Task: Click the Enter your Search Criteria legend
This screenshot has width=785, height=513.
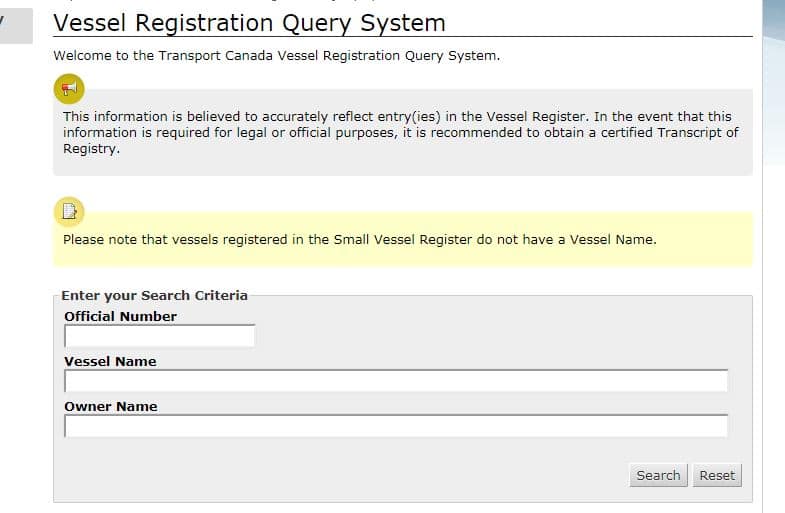Action: (x=154, y=295)
